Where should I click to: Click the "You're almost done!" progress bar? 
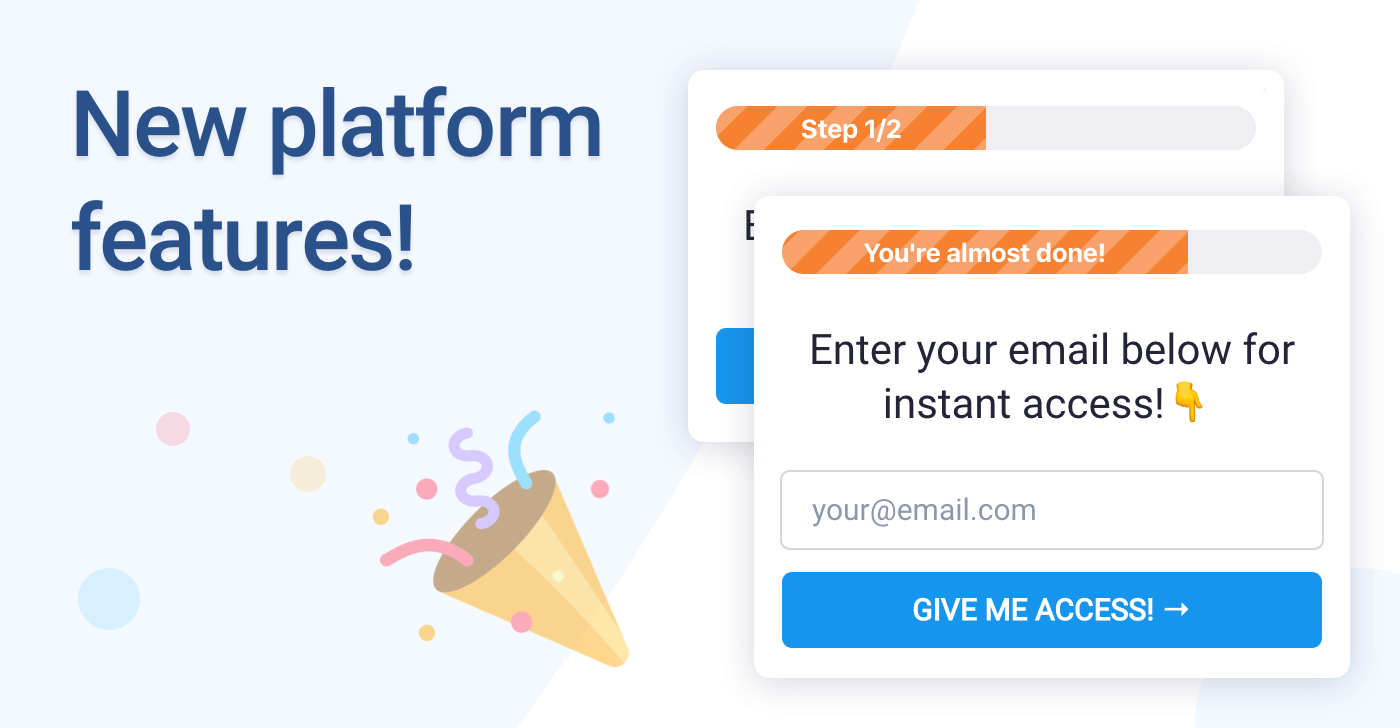tap(1052, 252)
